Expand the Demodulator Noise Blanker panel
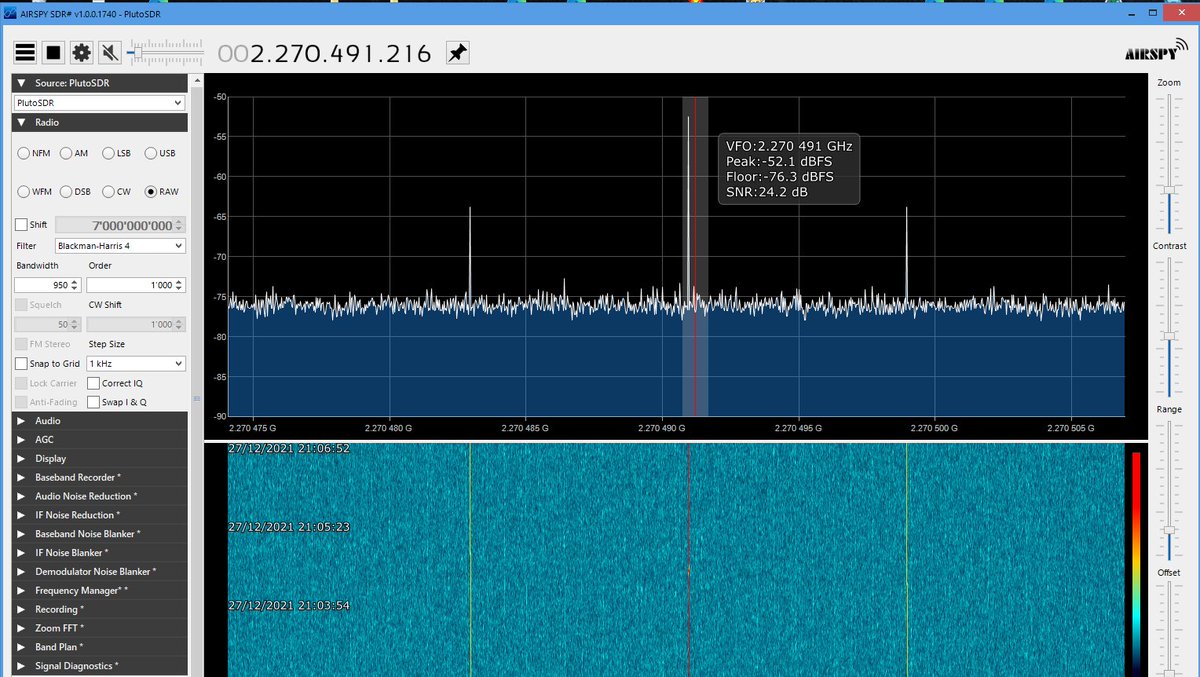This screenshot has width=1200, height=677. tap(99, 572)
